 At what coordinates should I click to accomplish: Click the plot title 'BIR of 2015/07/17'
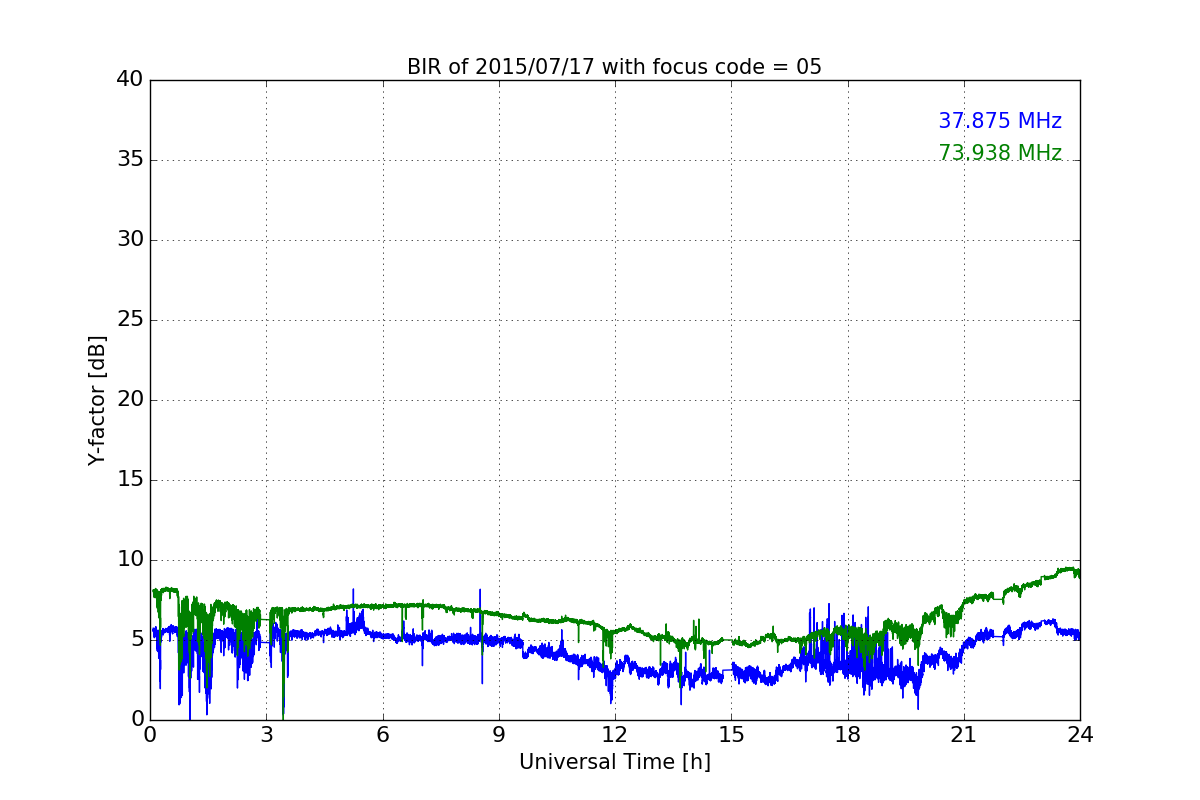(614, 67)
